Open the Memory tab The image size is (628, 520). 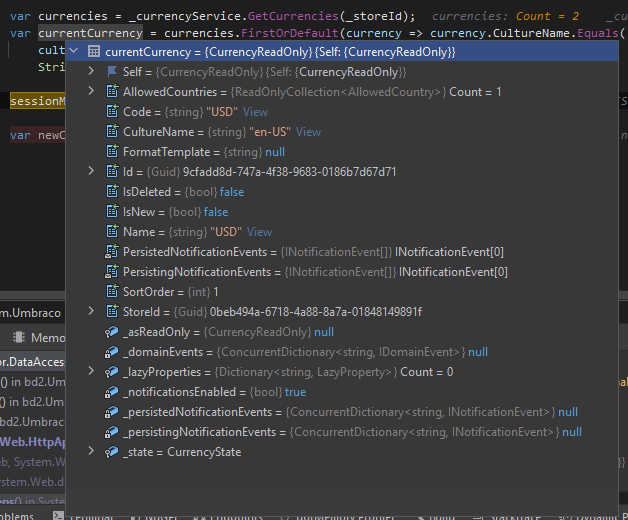[x=39, y=337]
